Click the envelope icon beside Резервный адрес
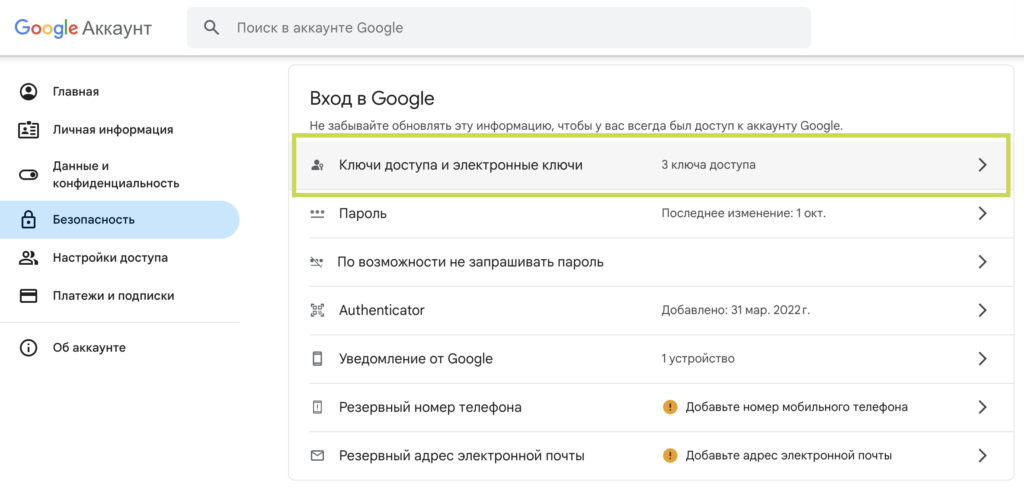 pyautogui.click(x=317, y=455)
